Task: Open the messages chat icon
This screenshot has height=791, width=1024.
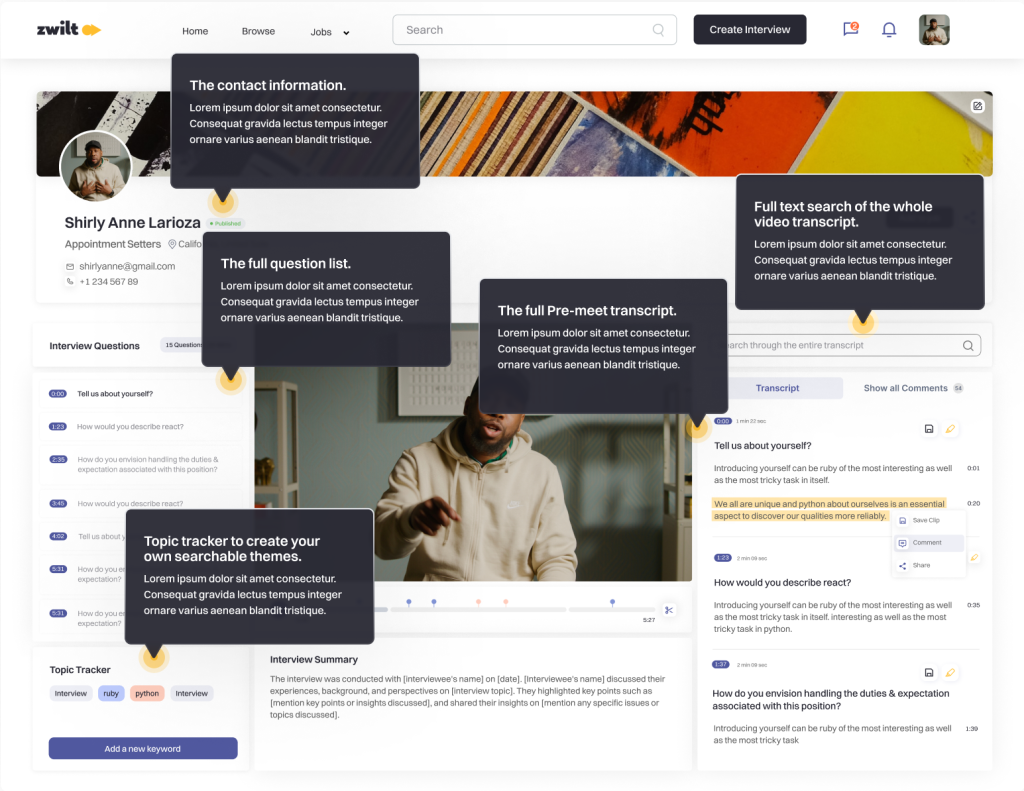Action: [850, 29]
